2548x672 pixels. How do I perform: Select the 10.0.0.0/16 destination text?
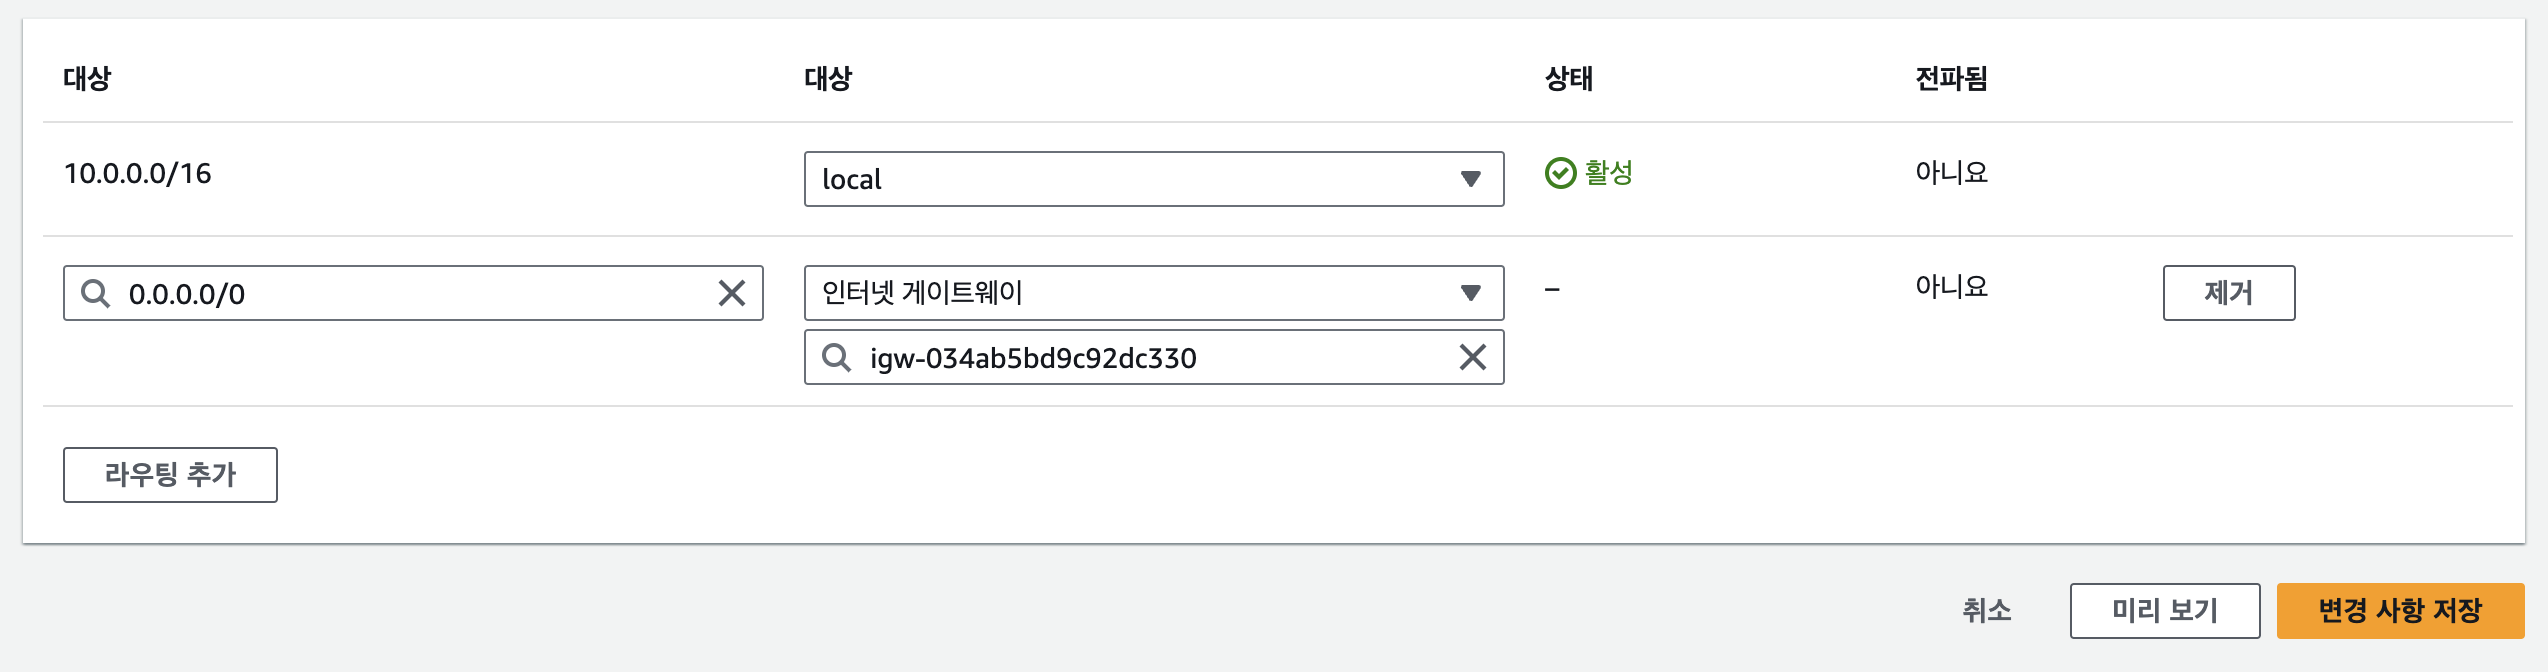click(x=138, y=173)
